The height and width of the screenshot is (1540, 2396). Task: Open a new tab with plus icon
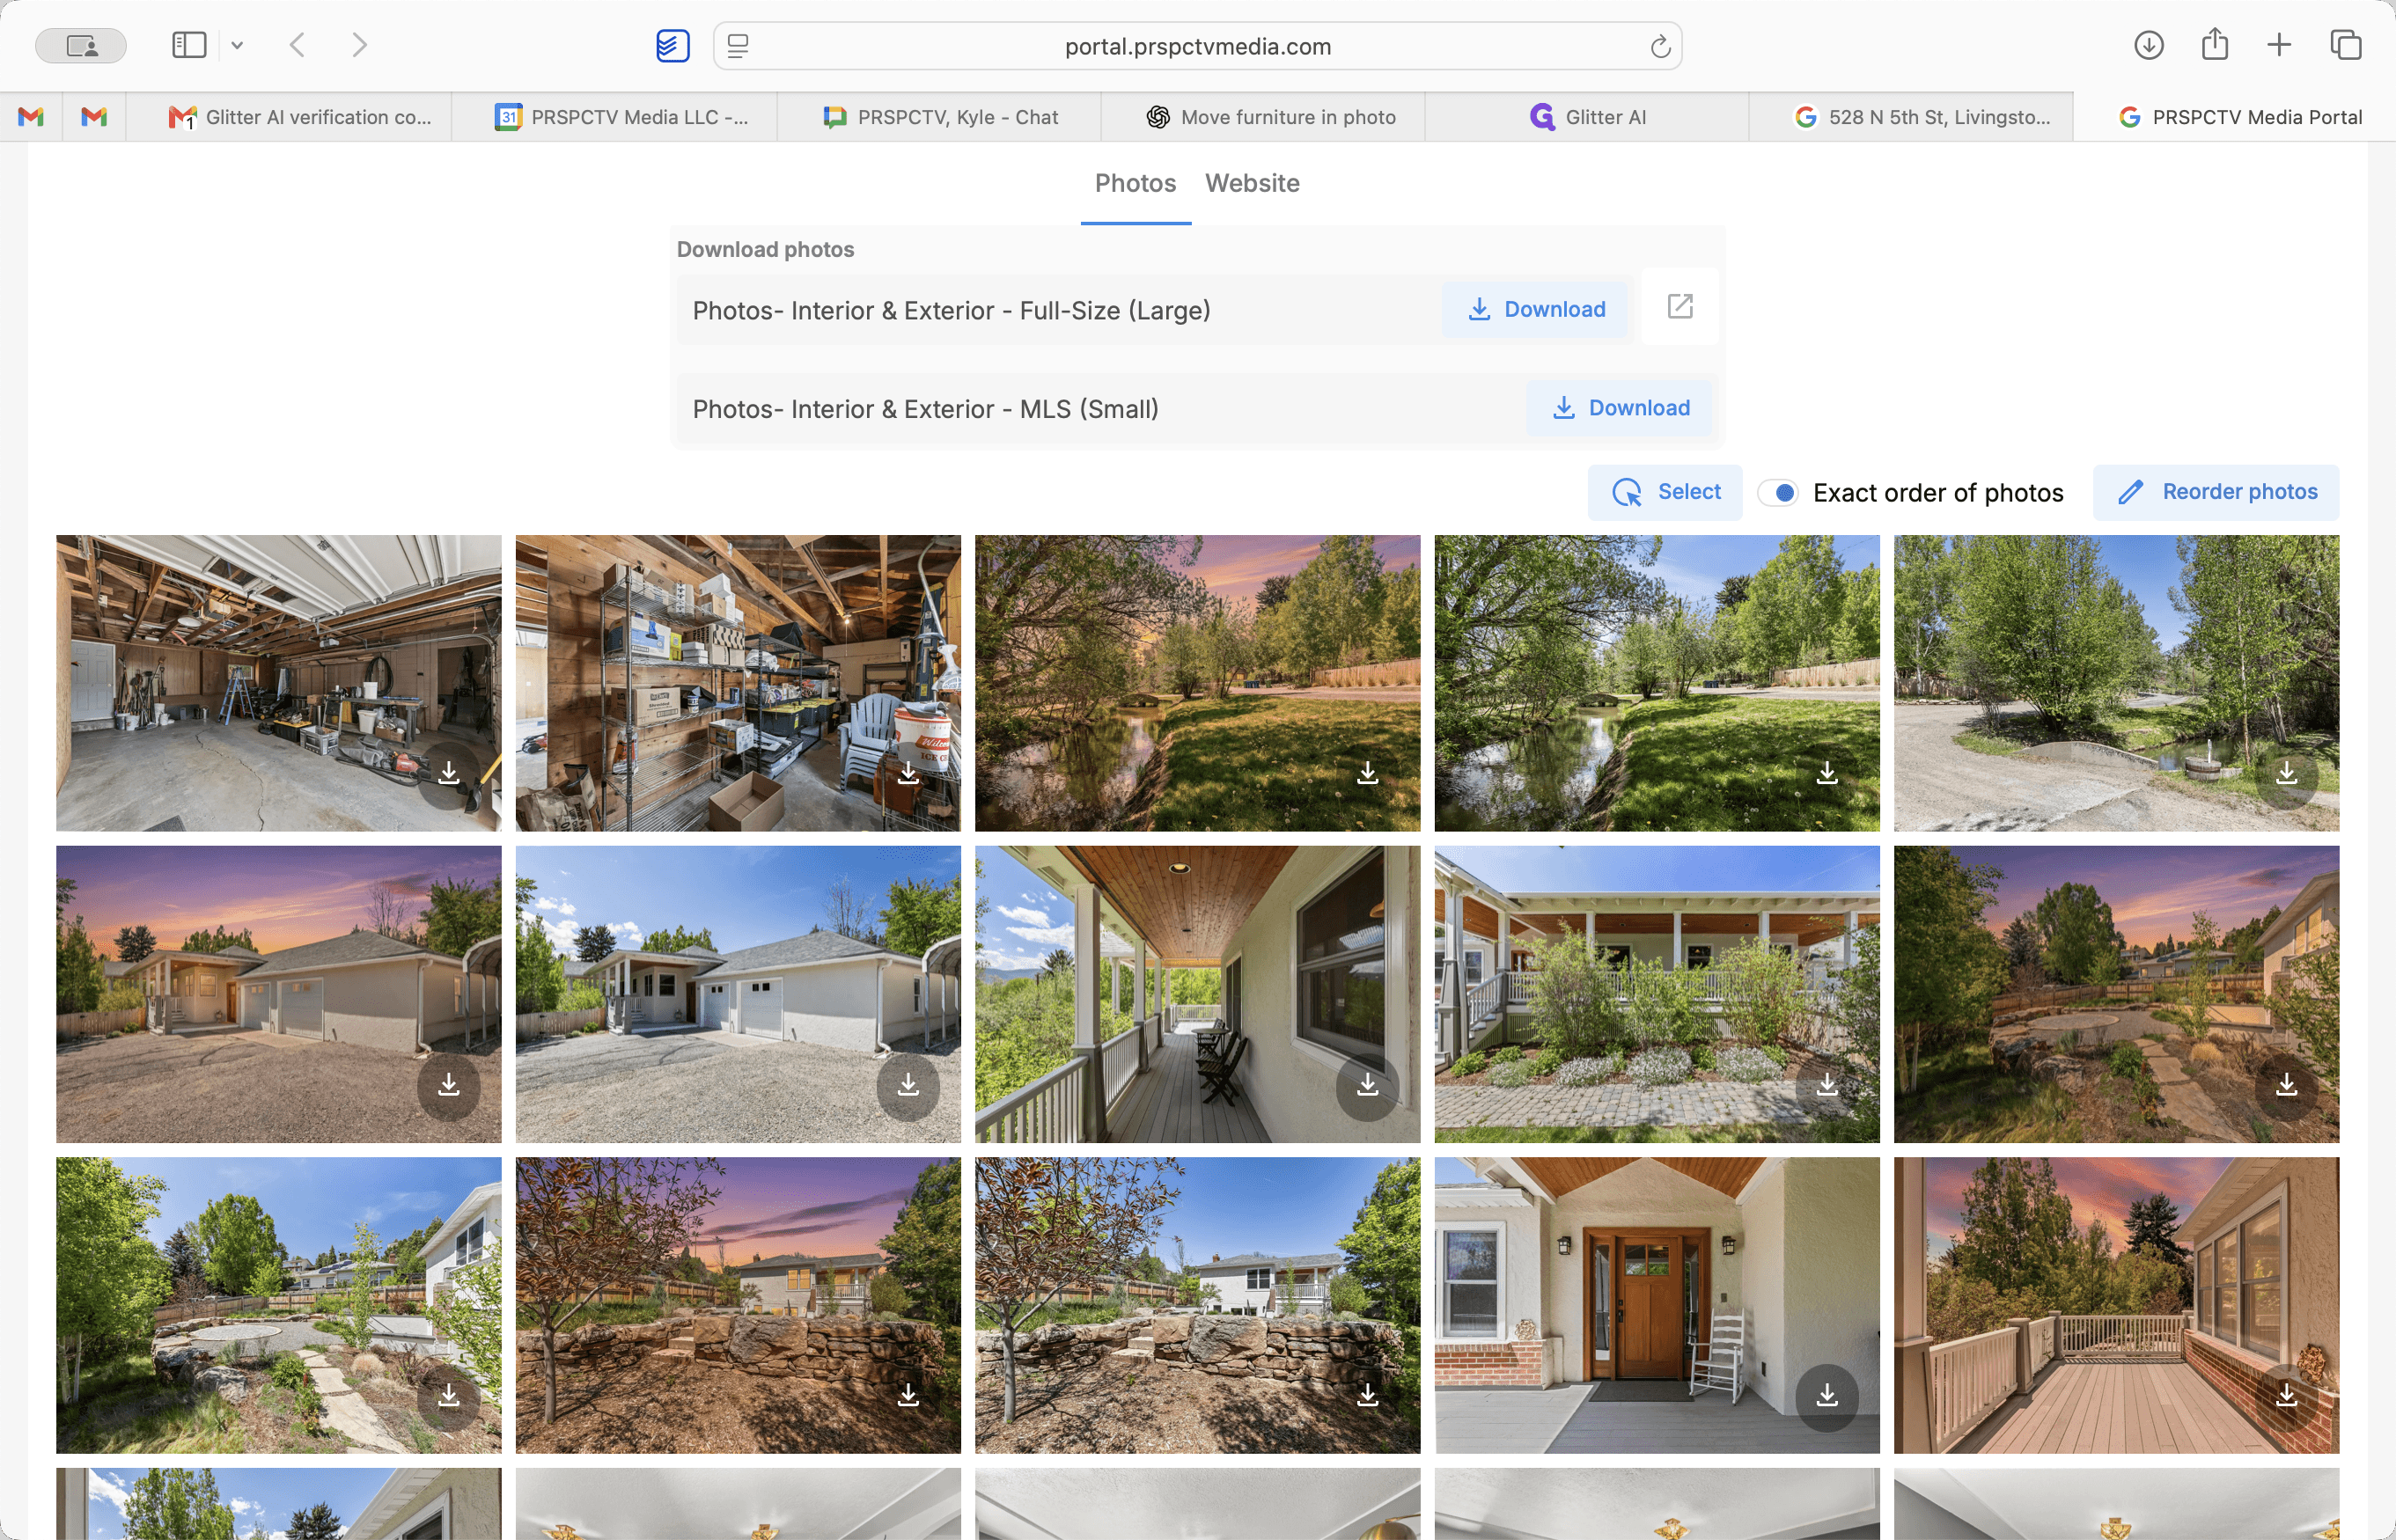coord(2279,45)
